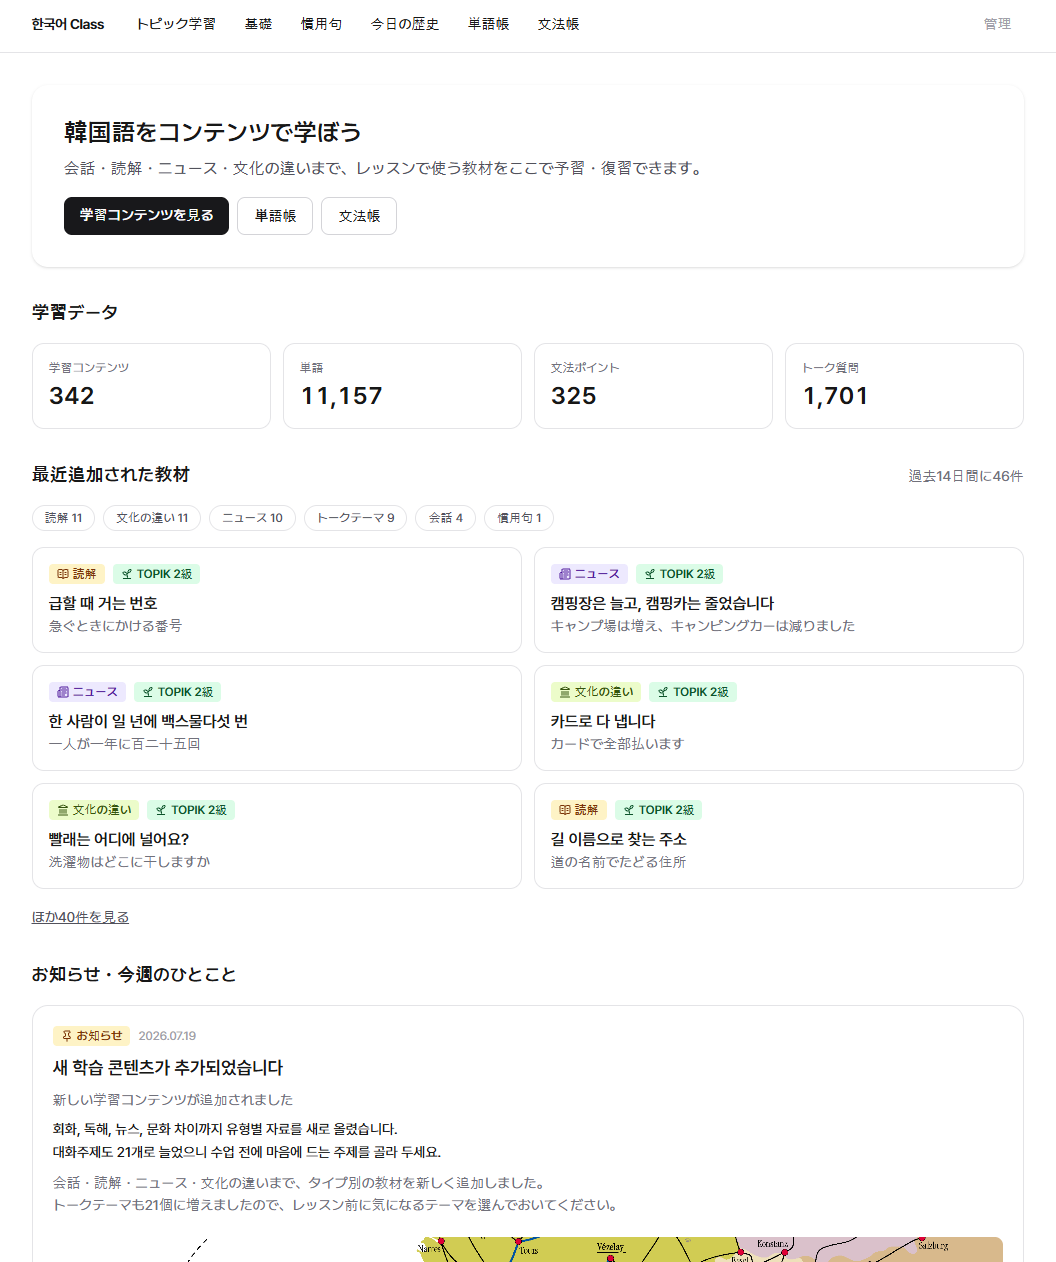The image size is (1056, 1262).
Task: Select the 文化の違い 11 filter chip
Action: 152,518
